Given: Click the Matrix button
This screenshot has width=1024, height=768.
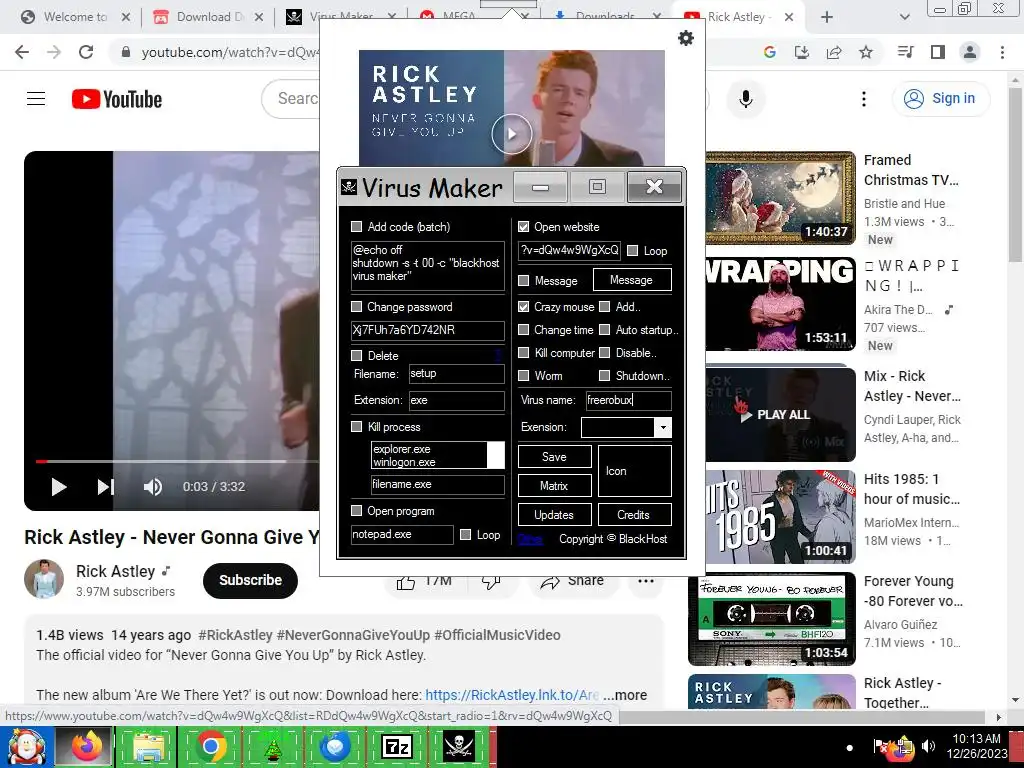Looking at the screenshot, I should 554,485.
